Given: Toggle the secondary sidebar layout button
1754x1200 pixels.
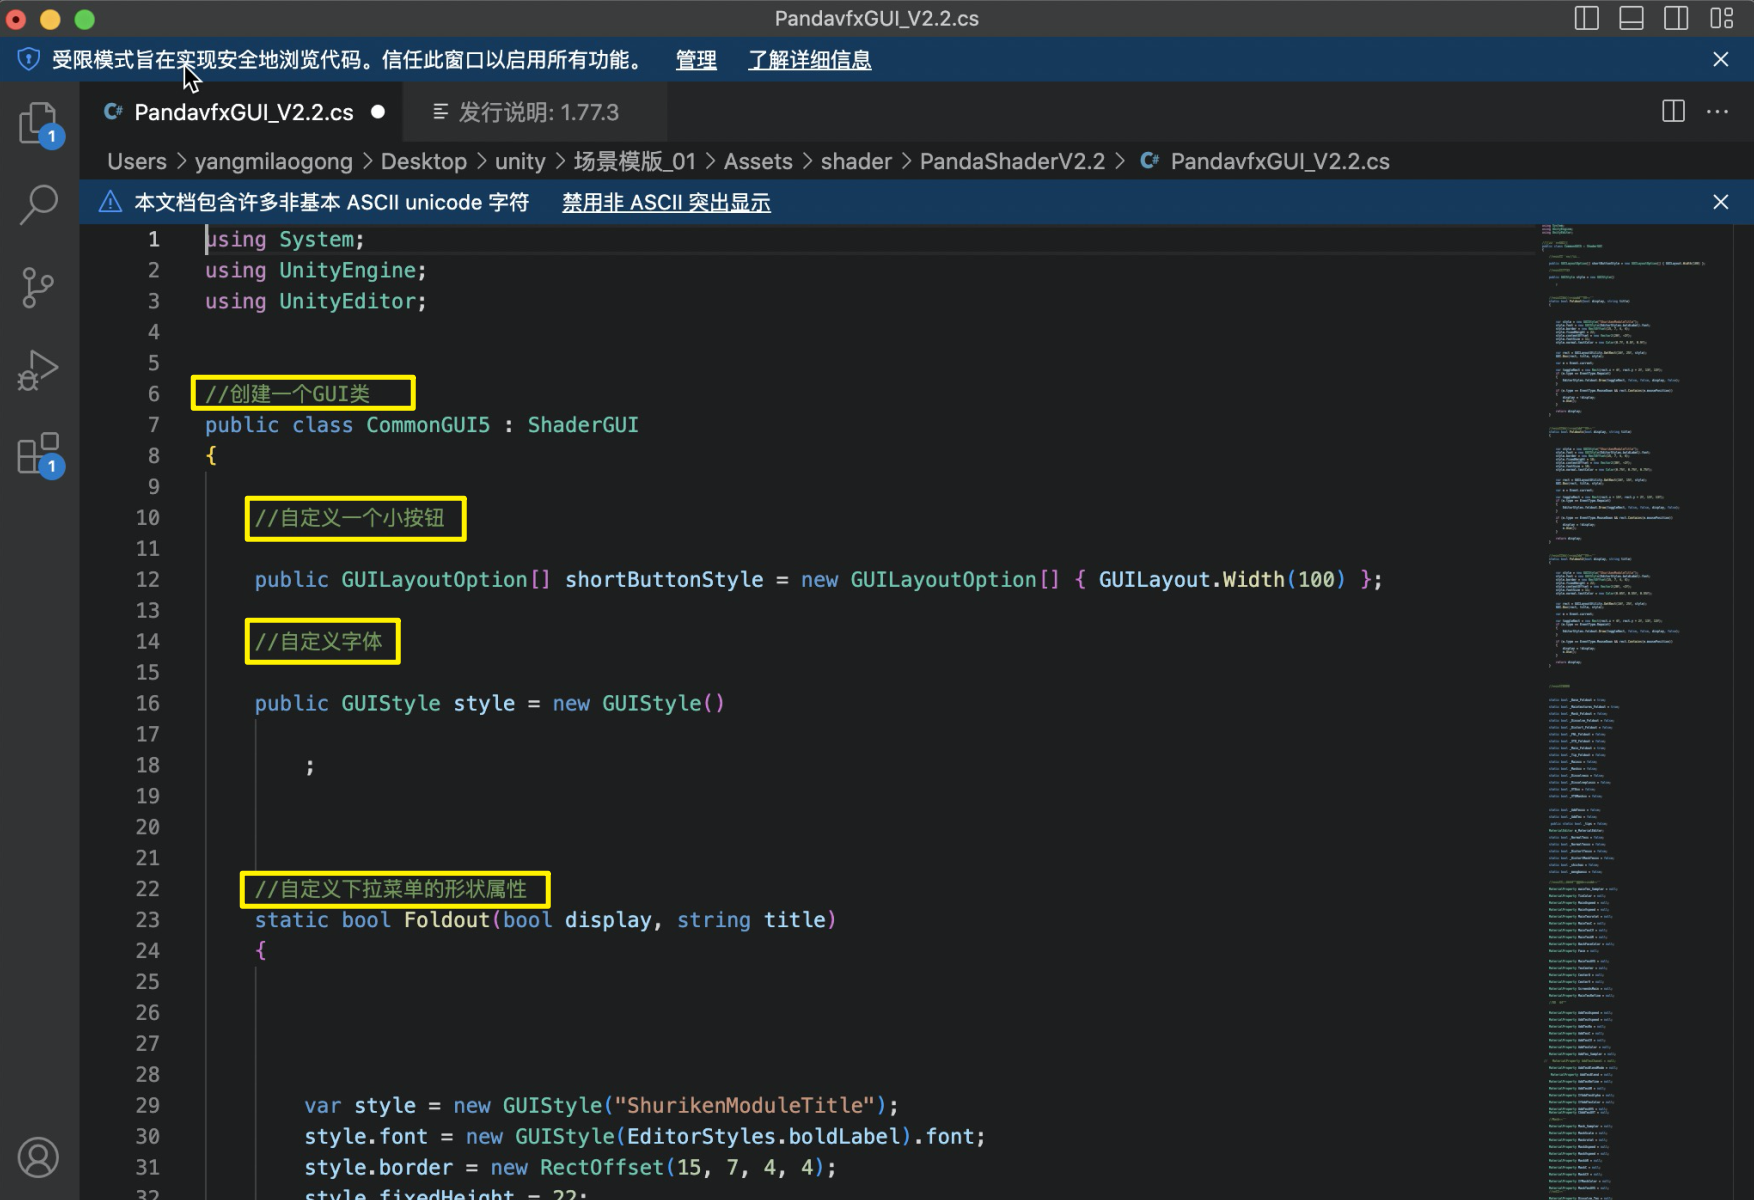Looking at the screenshot, I should point(1676,18).
